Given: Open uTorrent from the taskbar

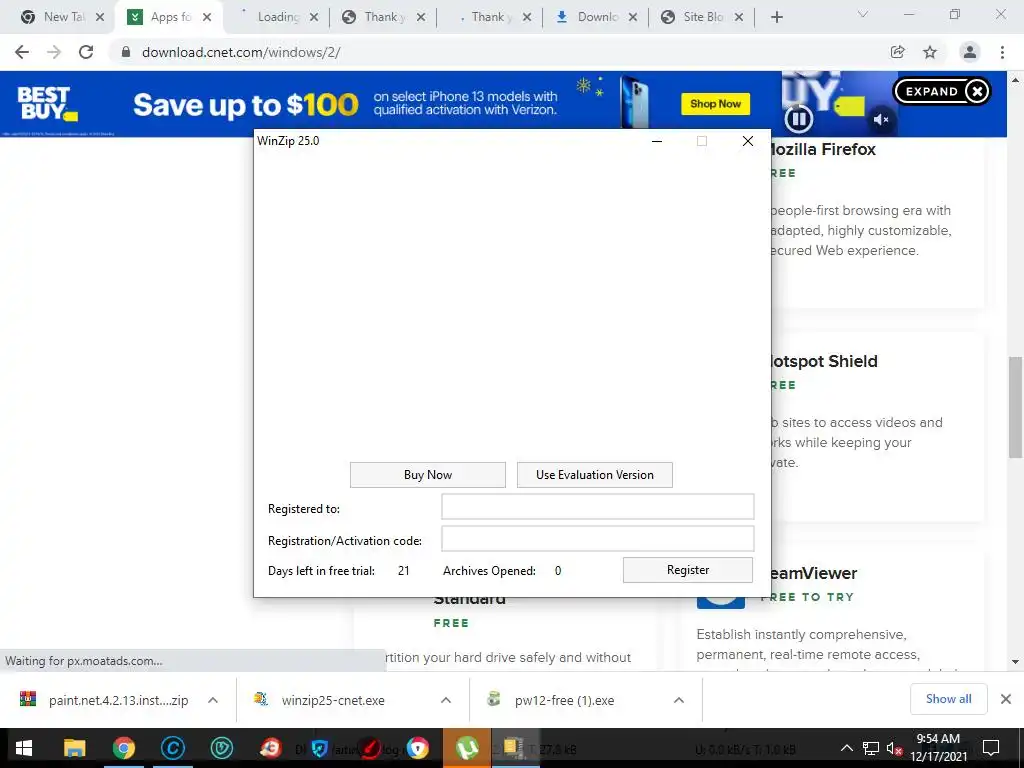Looking at the screenshot, I should tap(467, 748).
